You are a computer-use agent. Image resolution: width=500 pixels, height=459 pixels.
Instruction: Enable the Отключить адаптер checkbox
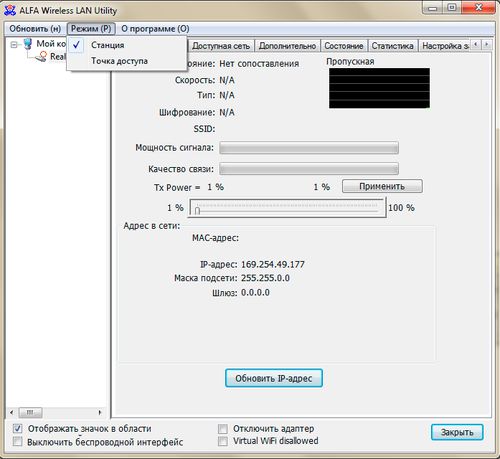pos(223,429)
